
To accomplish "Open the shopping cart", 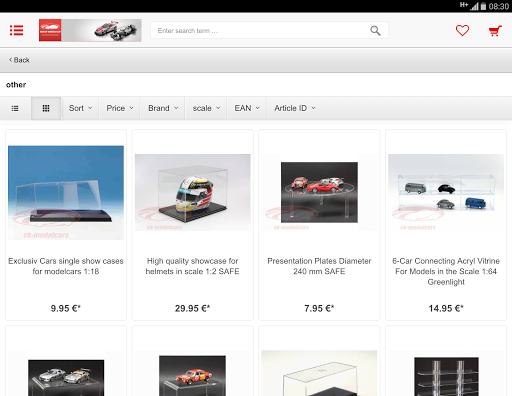I will 495,31.
